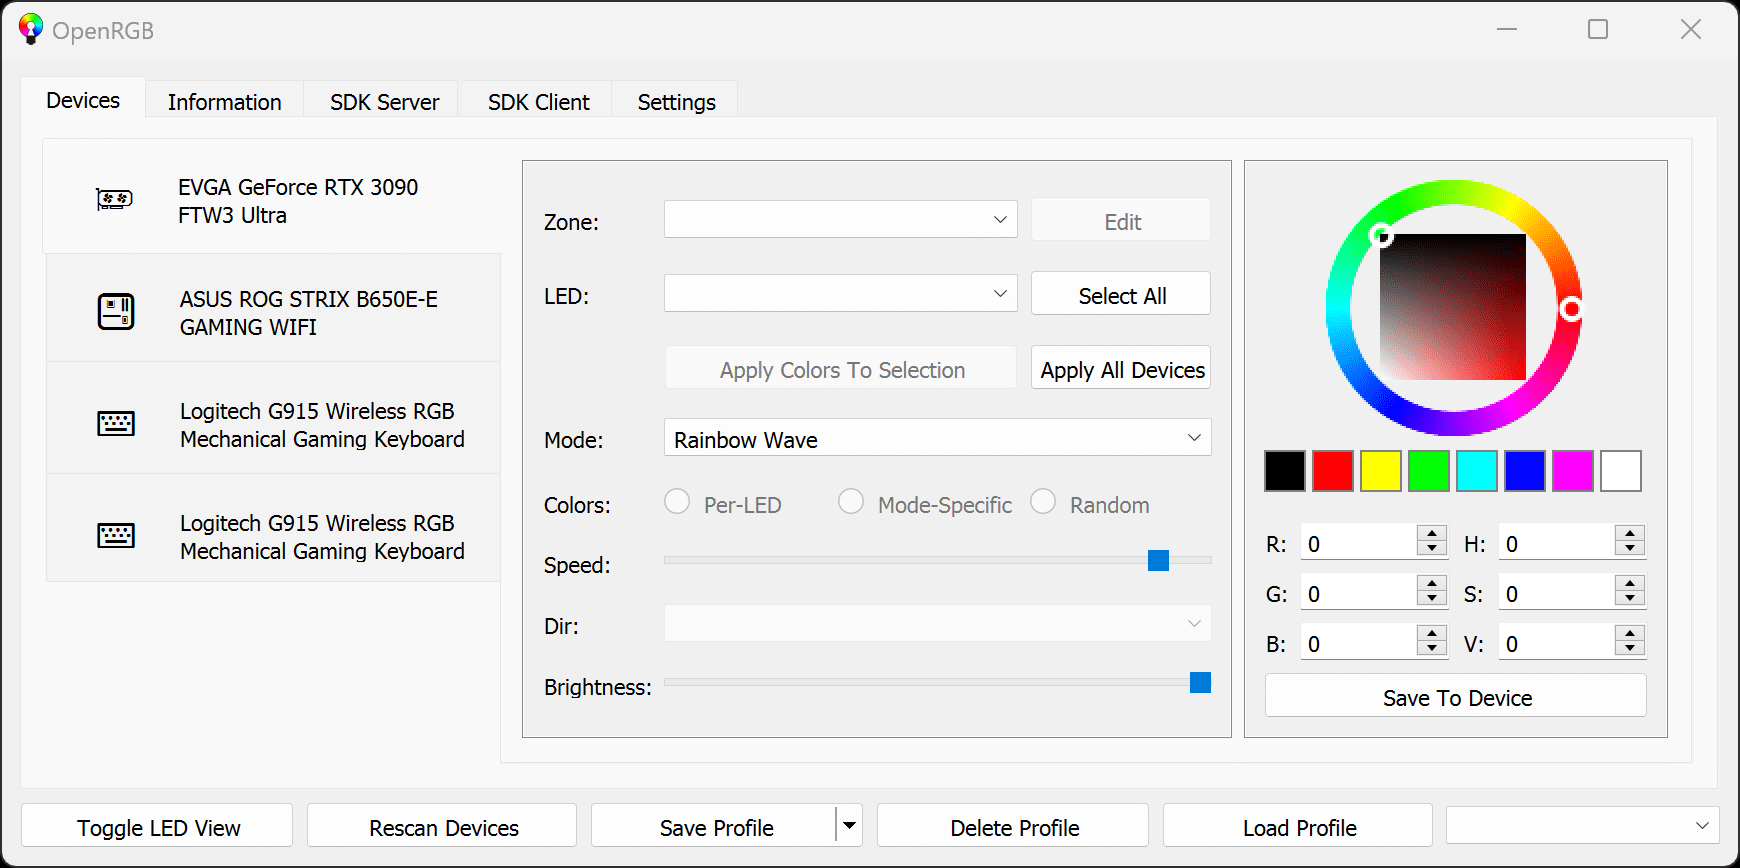Viewport: 1740px width, 868px height.
Task: Pick the cyan color swatch
Action: 1476,471
